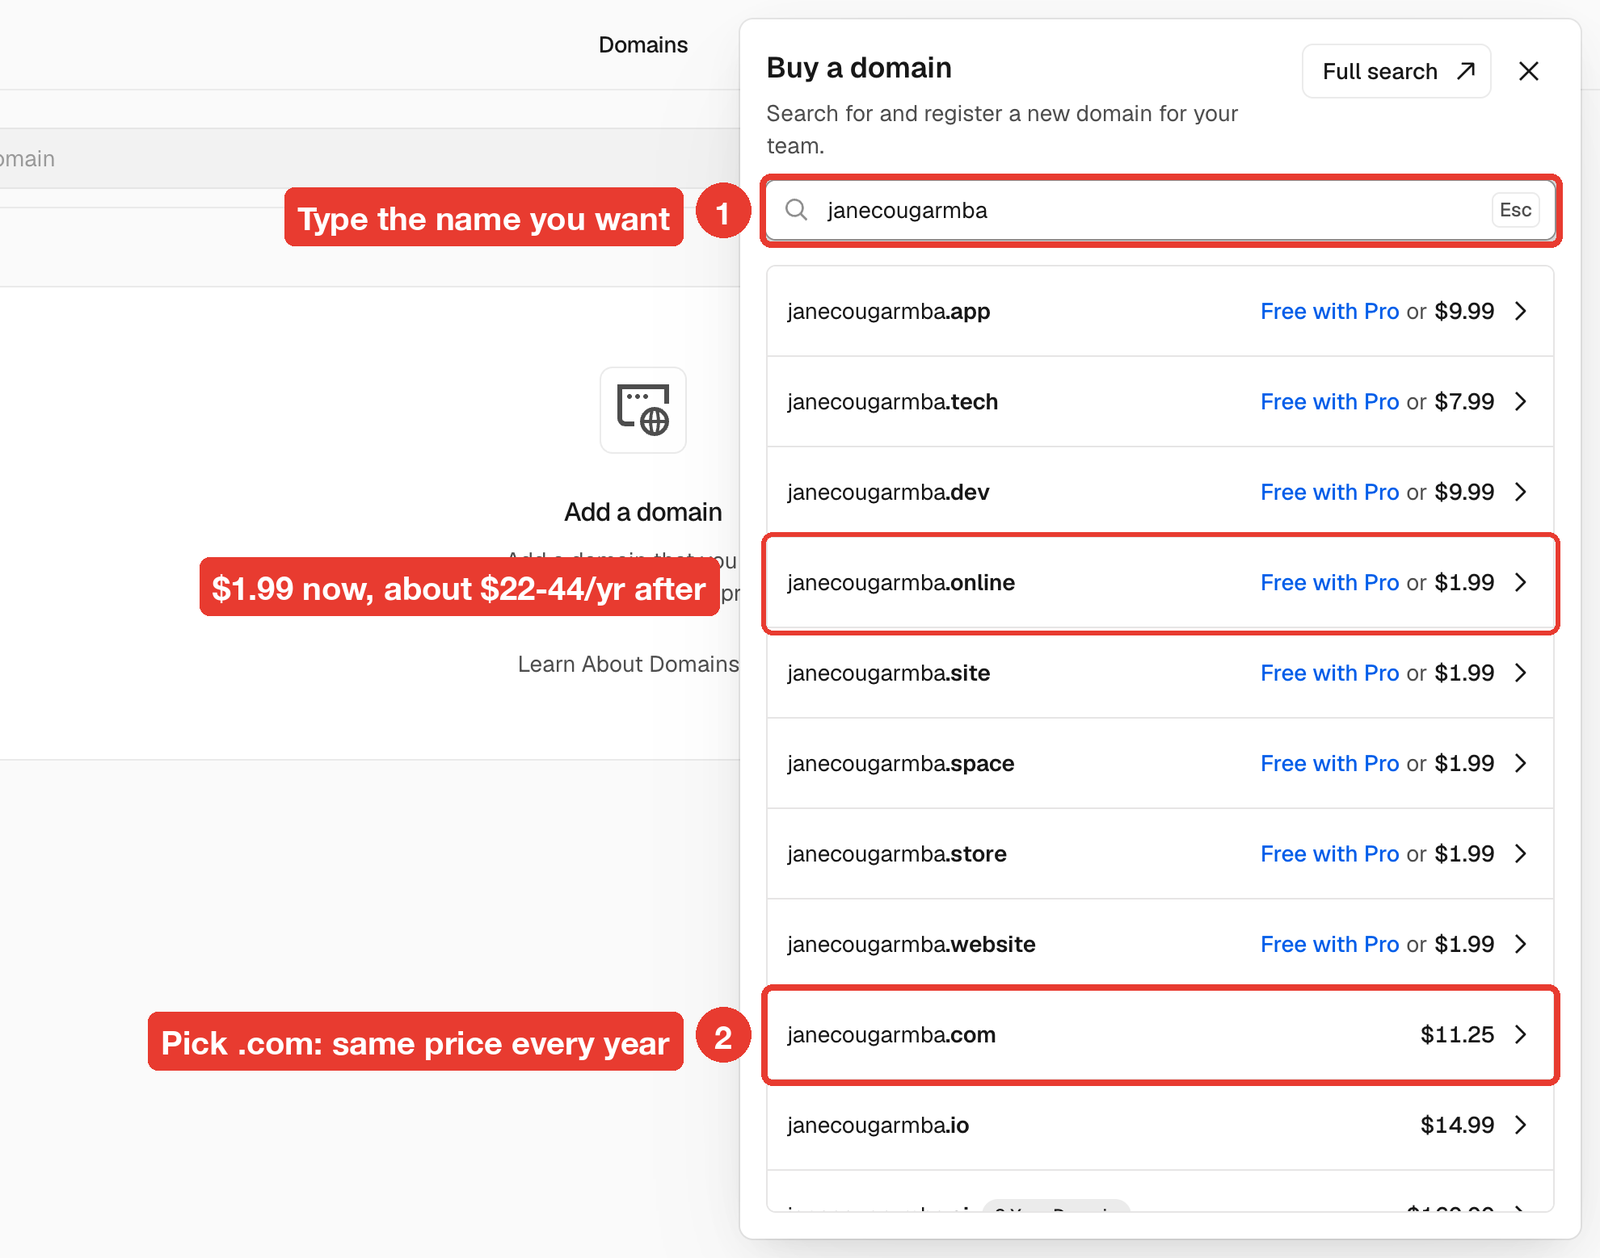Screen dimensions: 1600x1258
Task: Click the Learn About Domains link
Action: coord(628,664)
